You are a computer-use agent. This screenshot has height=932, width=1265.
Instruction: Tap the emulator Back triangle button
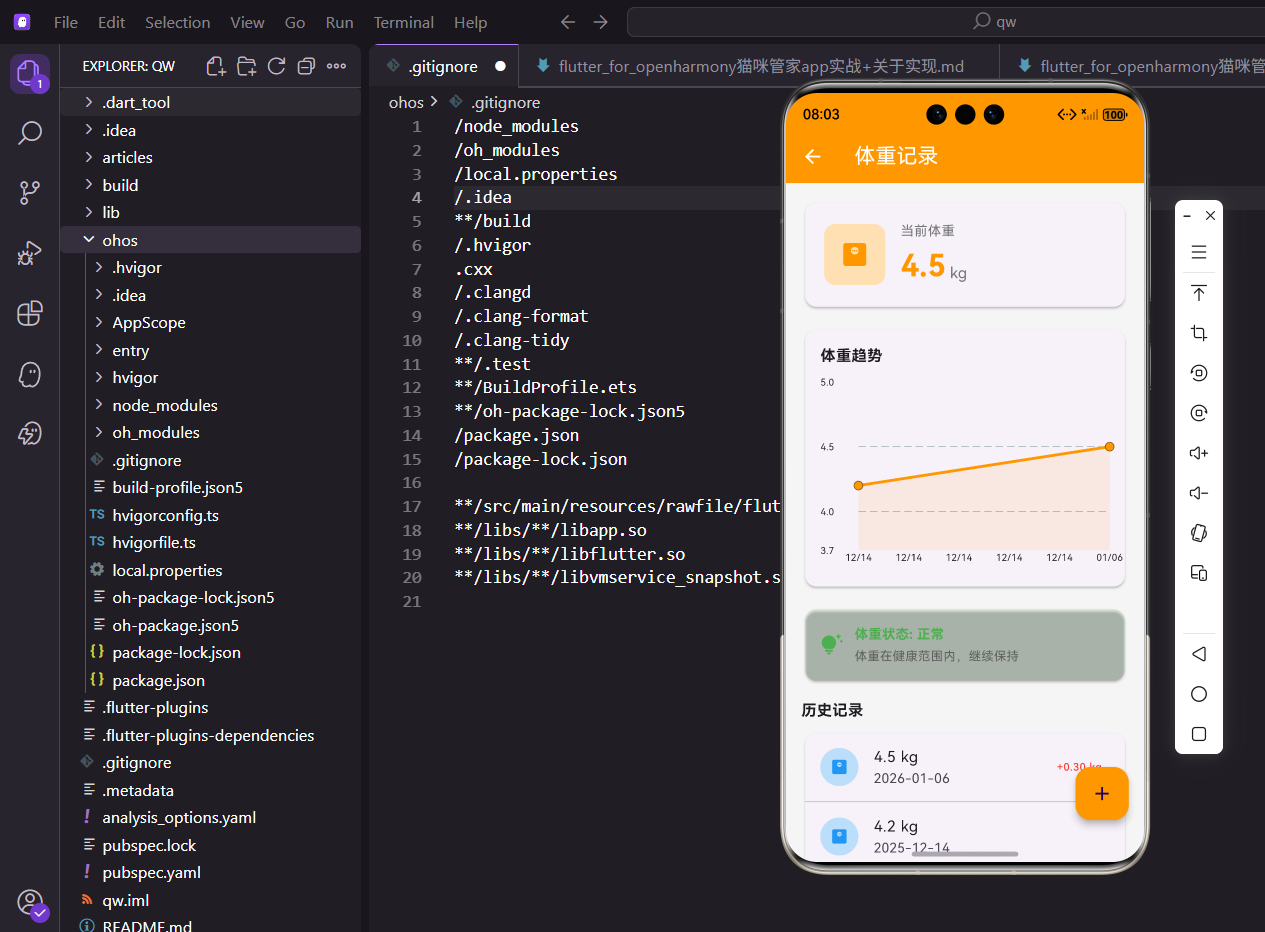point(1199,654)
